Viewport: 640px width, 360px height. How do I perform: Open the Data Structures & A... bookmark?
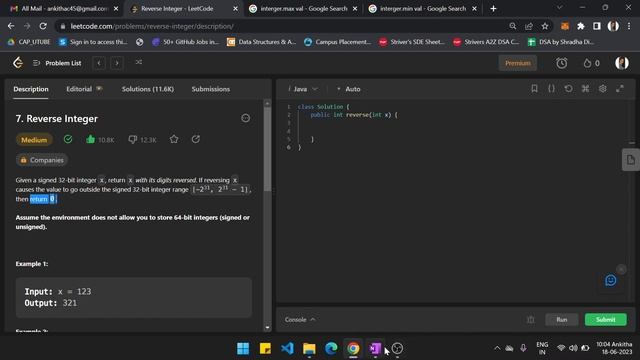pos(261,42)
